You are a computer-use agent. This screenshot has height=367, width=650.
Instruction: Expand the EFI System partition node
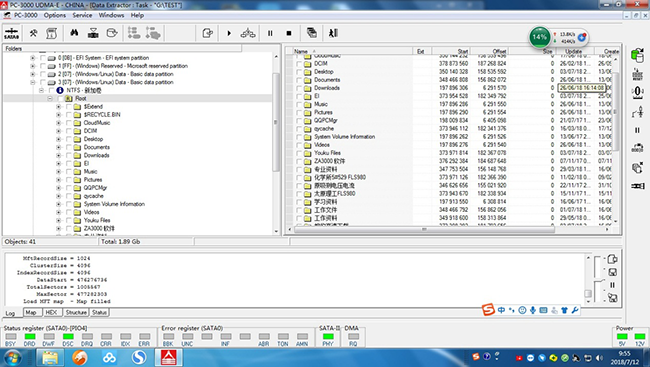(x=32, y=58)
